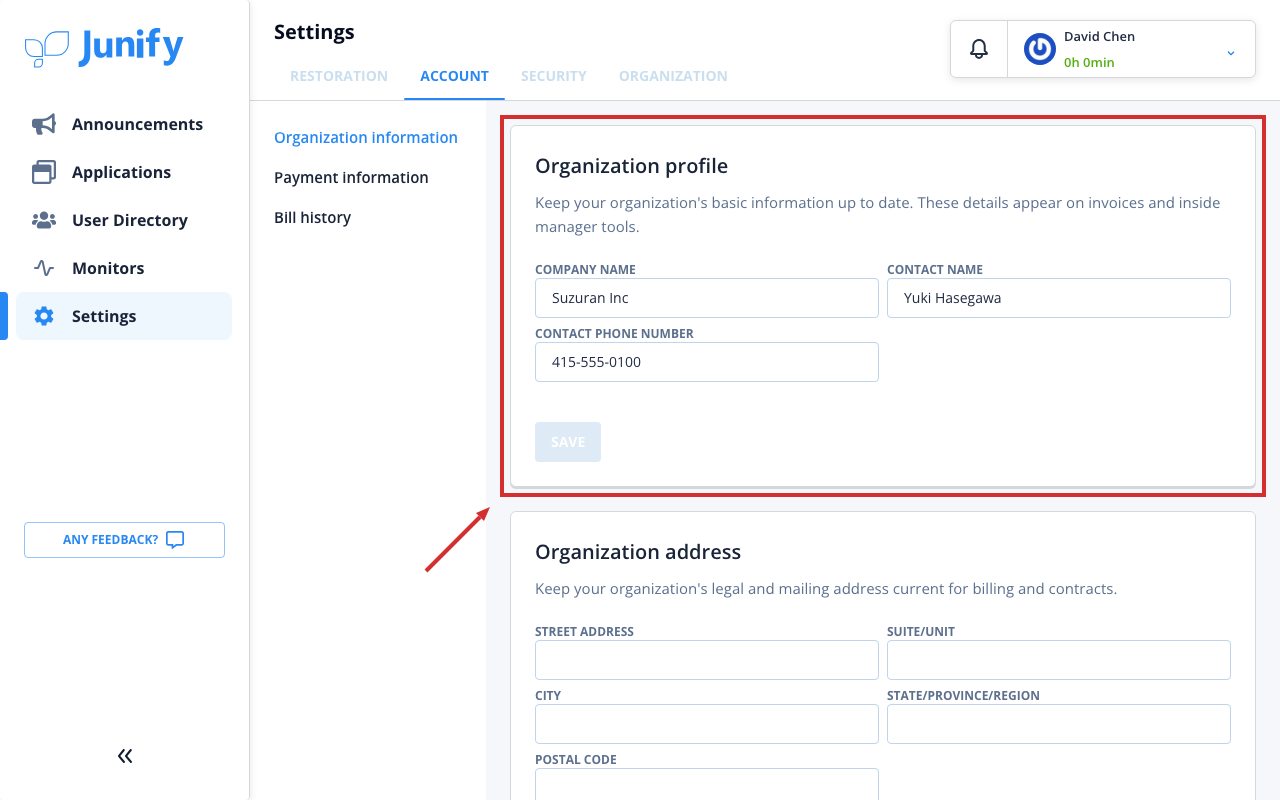This screenshot has width=1280, height=800.
Task: Click the Settings page title
Action: click(314, 32)
